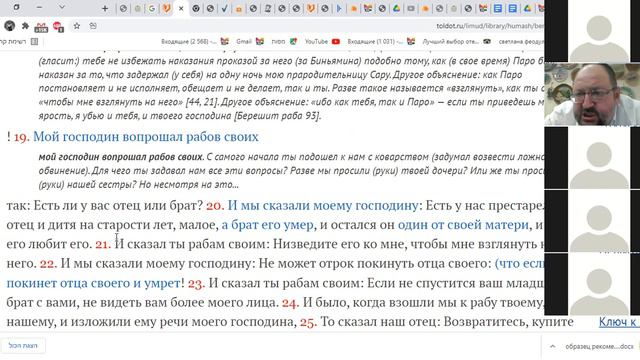The image size is (640, 360).
Task: Click the maps bookmark favicon
Action: (293, 41)
